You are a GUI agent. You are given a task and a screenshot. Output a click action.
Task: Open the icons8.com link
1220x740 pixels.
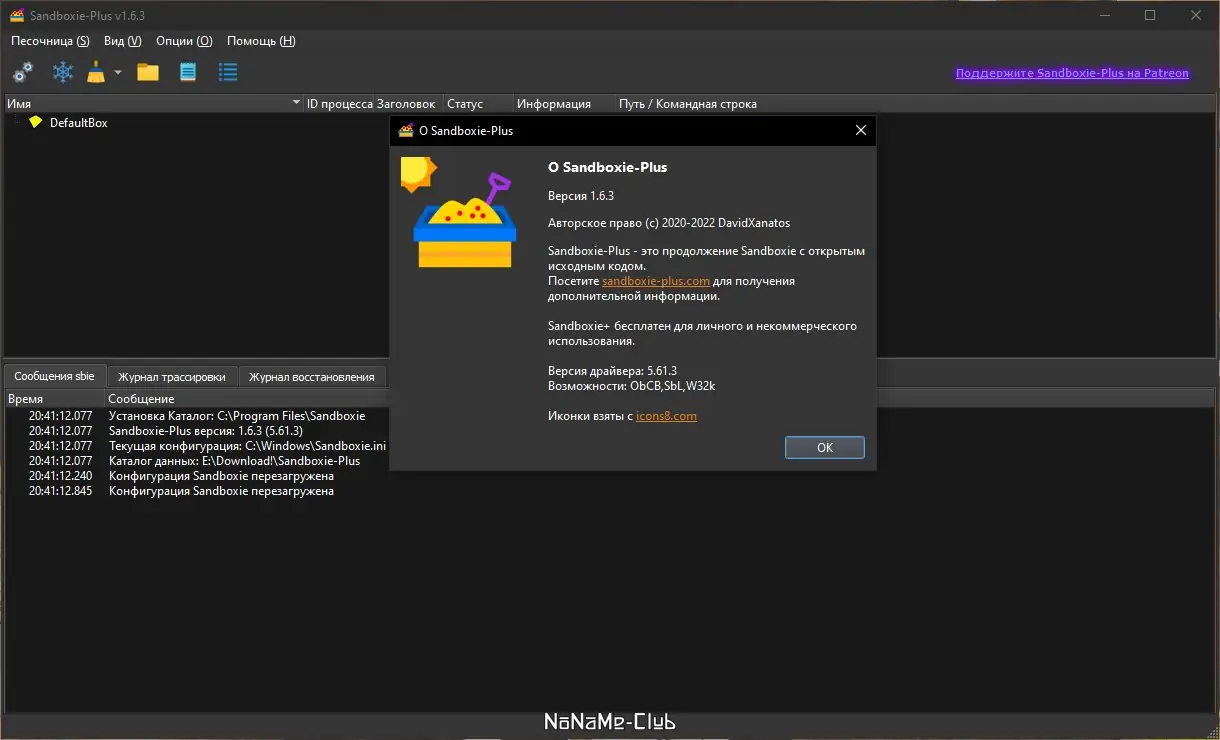666,416
